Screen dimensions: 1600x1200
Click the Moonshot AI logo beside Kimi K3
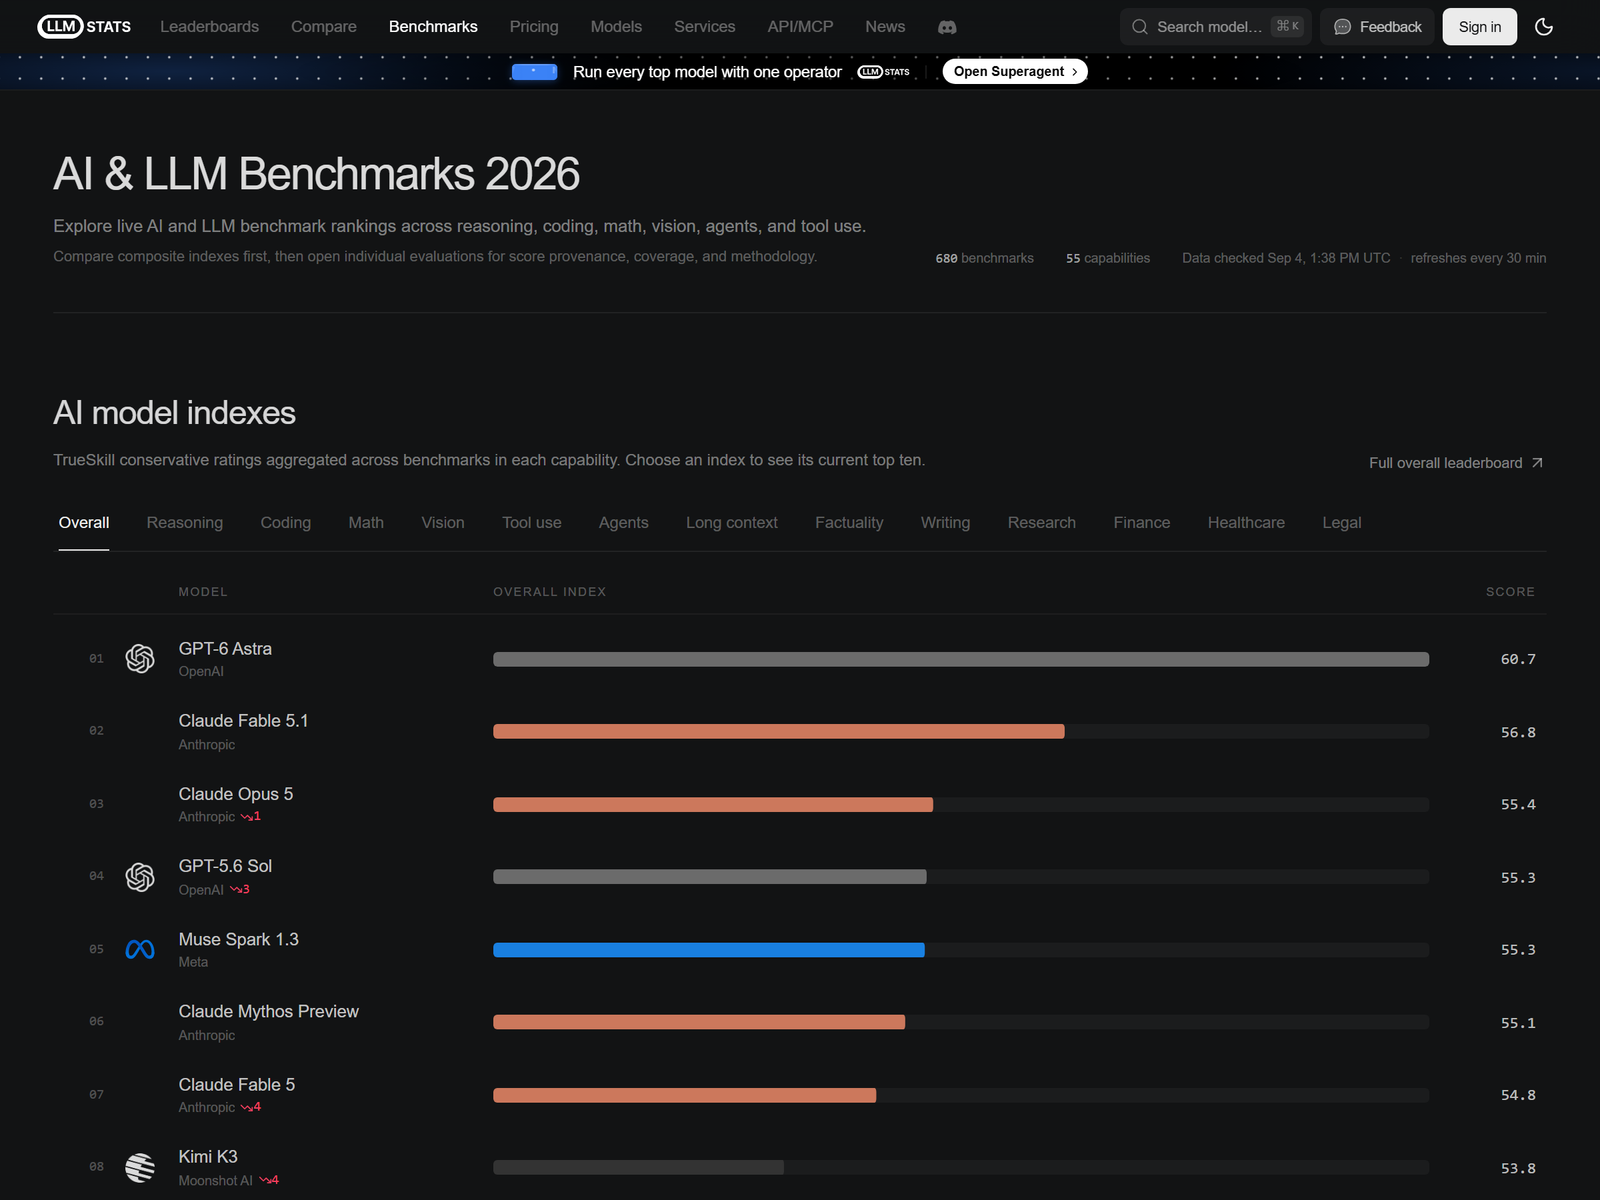coord(140,1167)
